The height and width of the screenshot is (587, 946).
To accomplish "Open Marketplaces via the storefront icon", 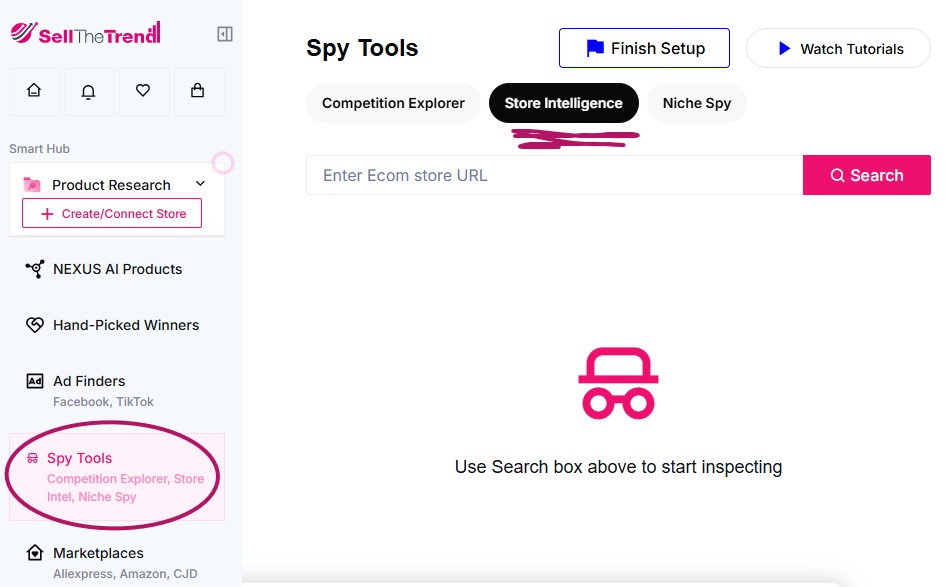I will [x=33, y=553].
